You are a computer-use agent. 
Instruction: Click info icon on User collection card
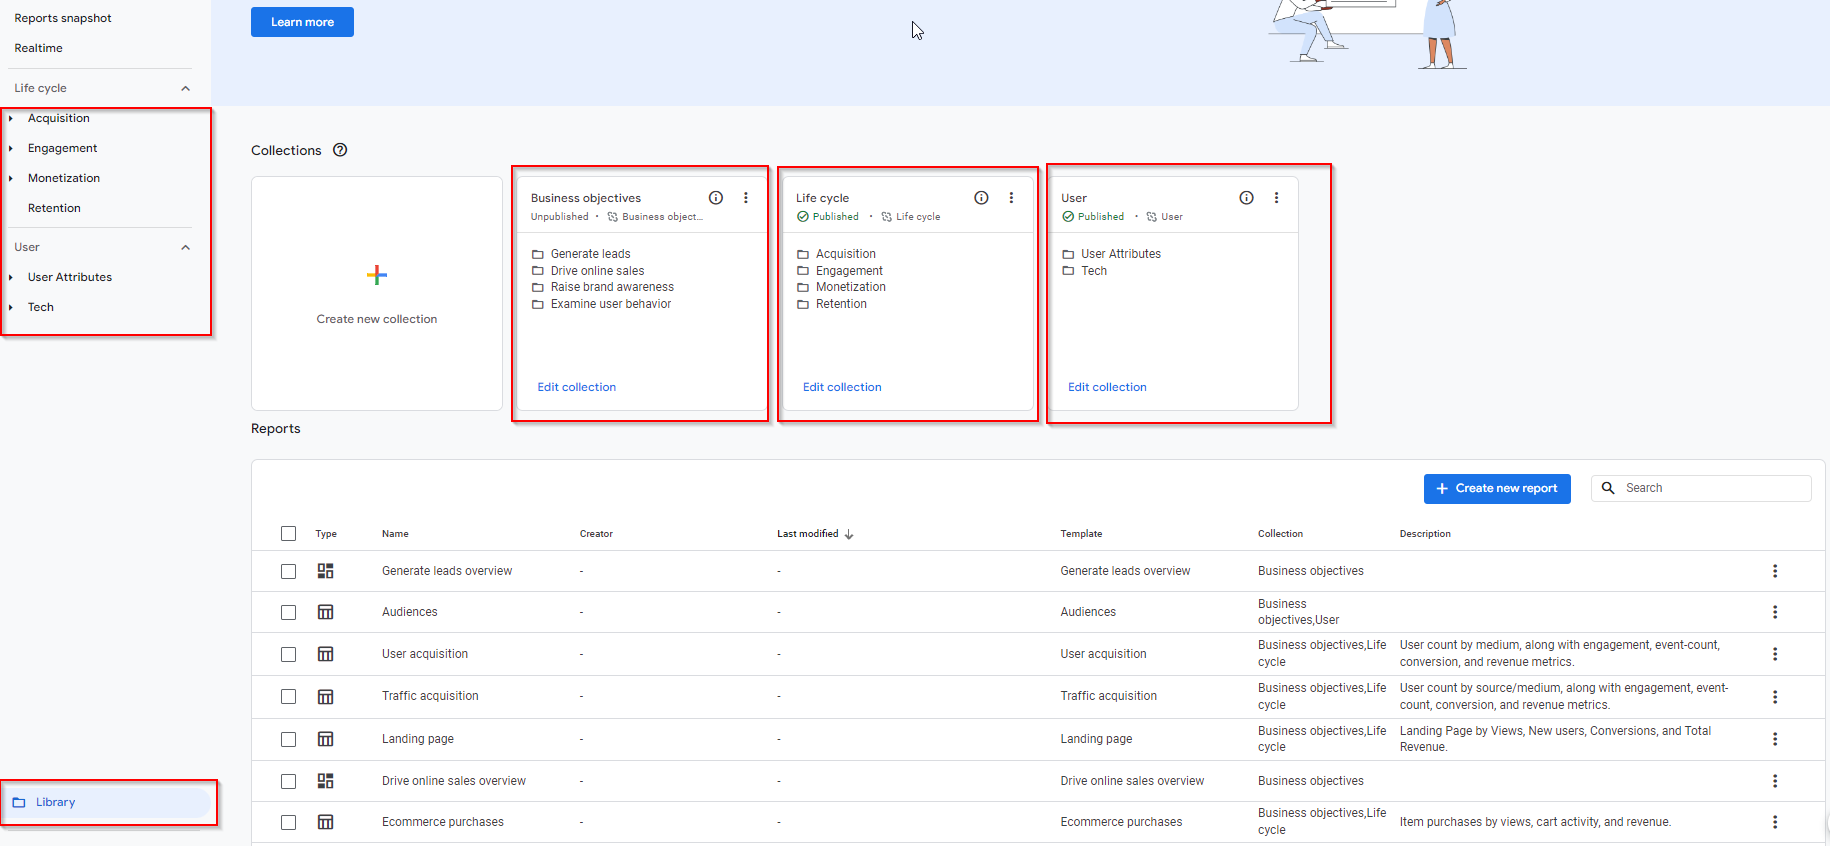[1246, 198]
